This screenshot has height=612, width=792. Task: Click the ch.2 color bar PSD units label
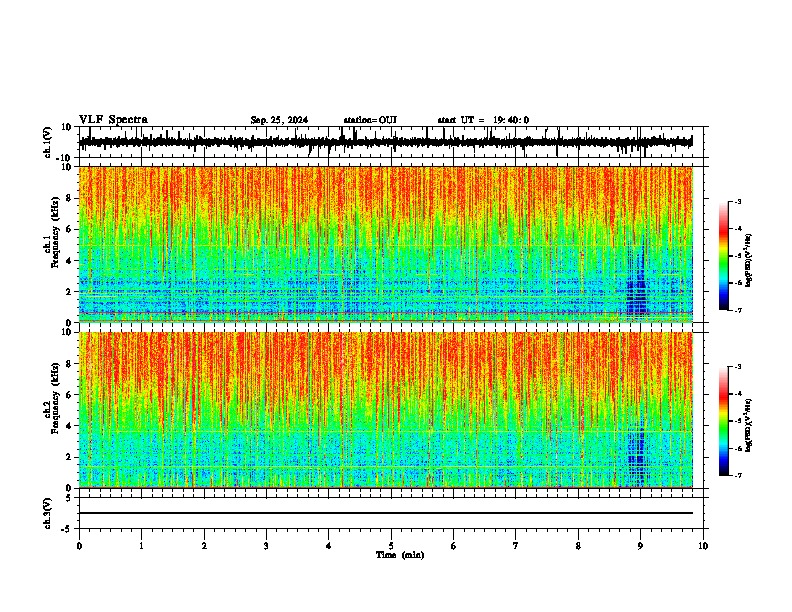click(749, 425)
